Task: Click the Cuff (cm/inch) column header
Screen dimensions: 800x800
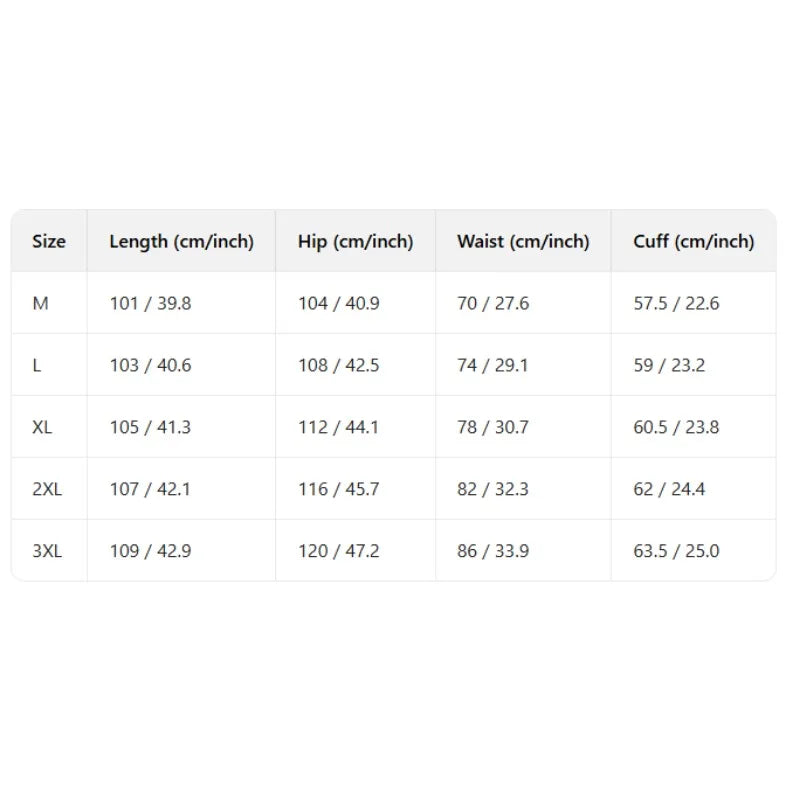Action: (x=693, y=241)
